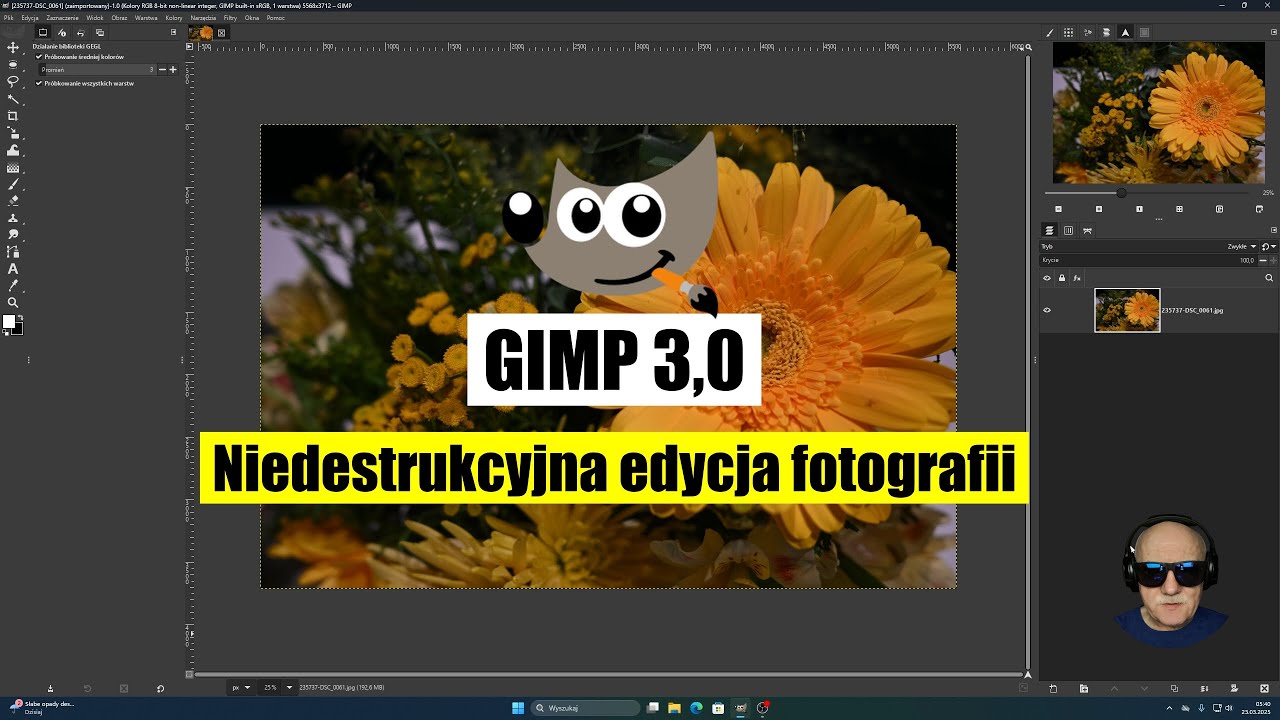1280x720 pixels.
Task: Click the Zoom Out navigation button
Action: click(x=1059, y=209)
